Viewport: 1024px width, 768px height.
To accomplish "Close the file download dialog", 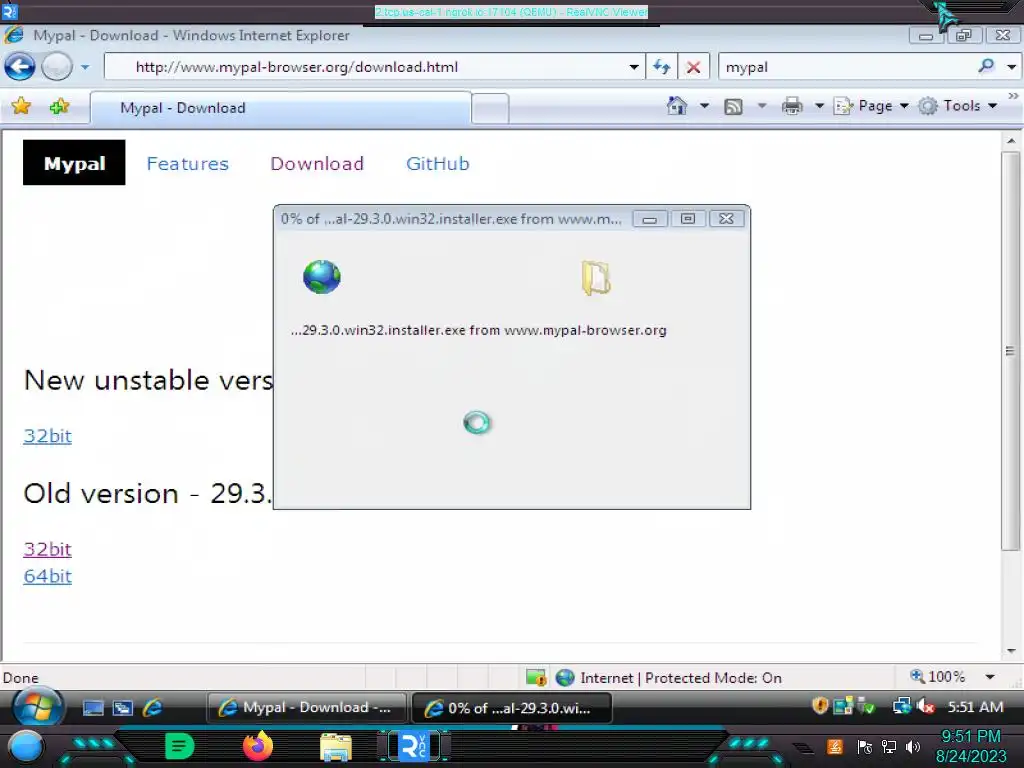I will [x=726, y=219].
